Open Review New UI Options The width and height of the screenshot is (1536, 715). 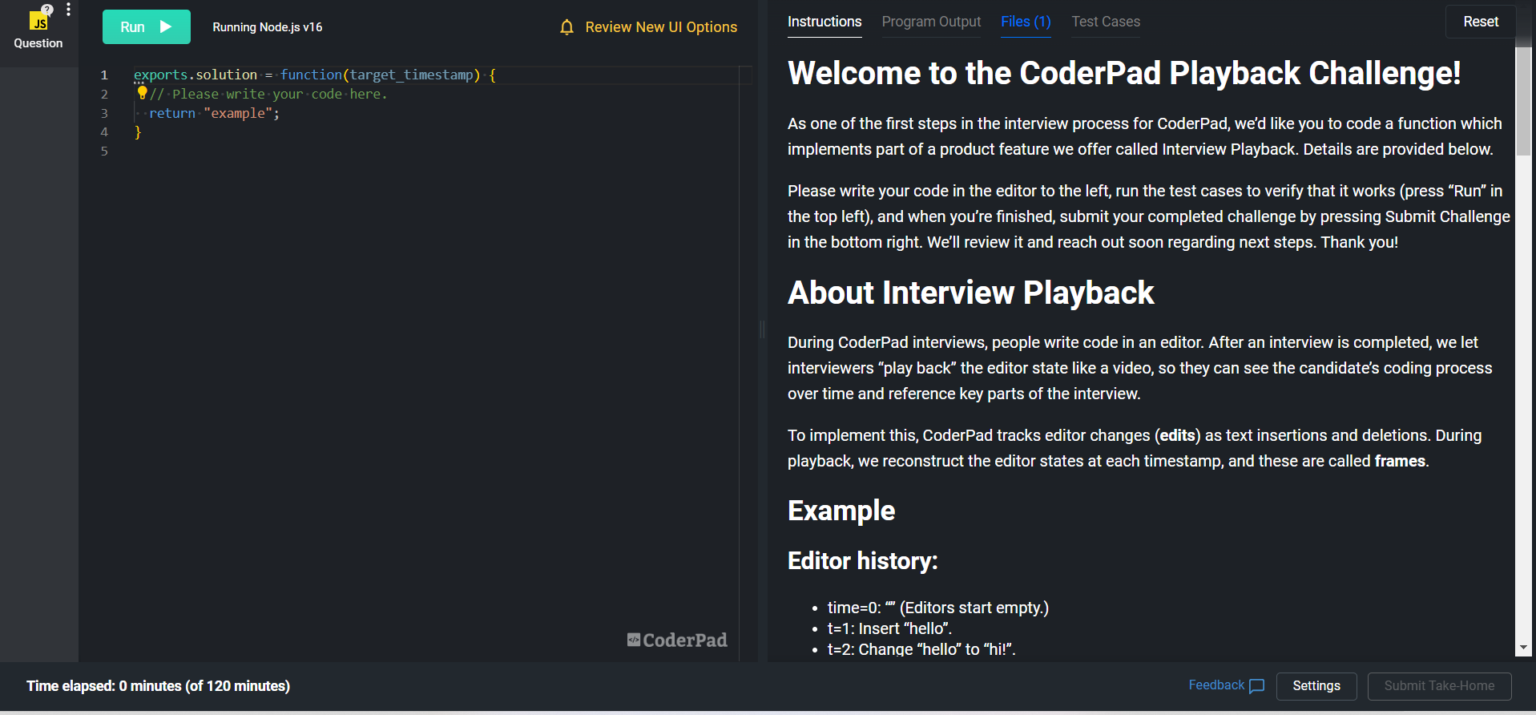click(x=661, y=27)
